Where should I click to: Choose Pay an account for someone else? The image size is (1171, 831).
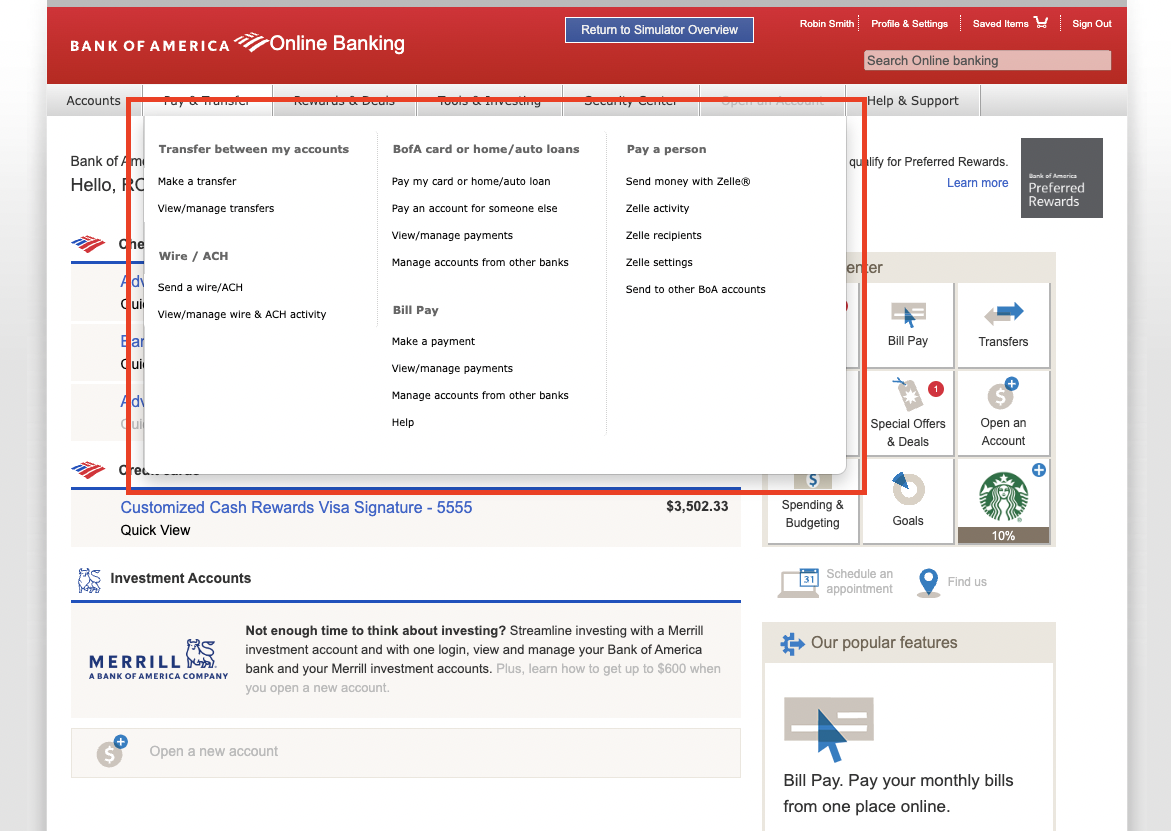click(x=474, y=208)
